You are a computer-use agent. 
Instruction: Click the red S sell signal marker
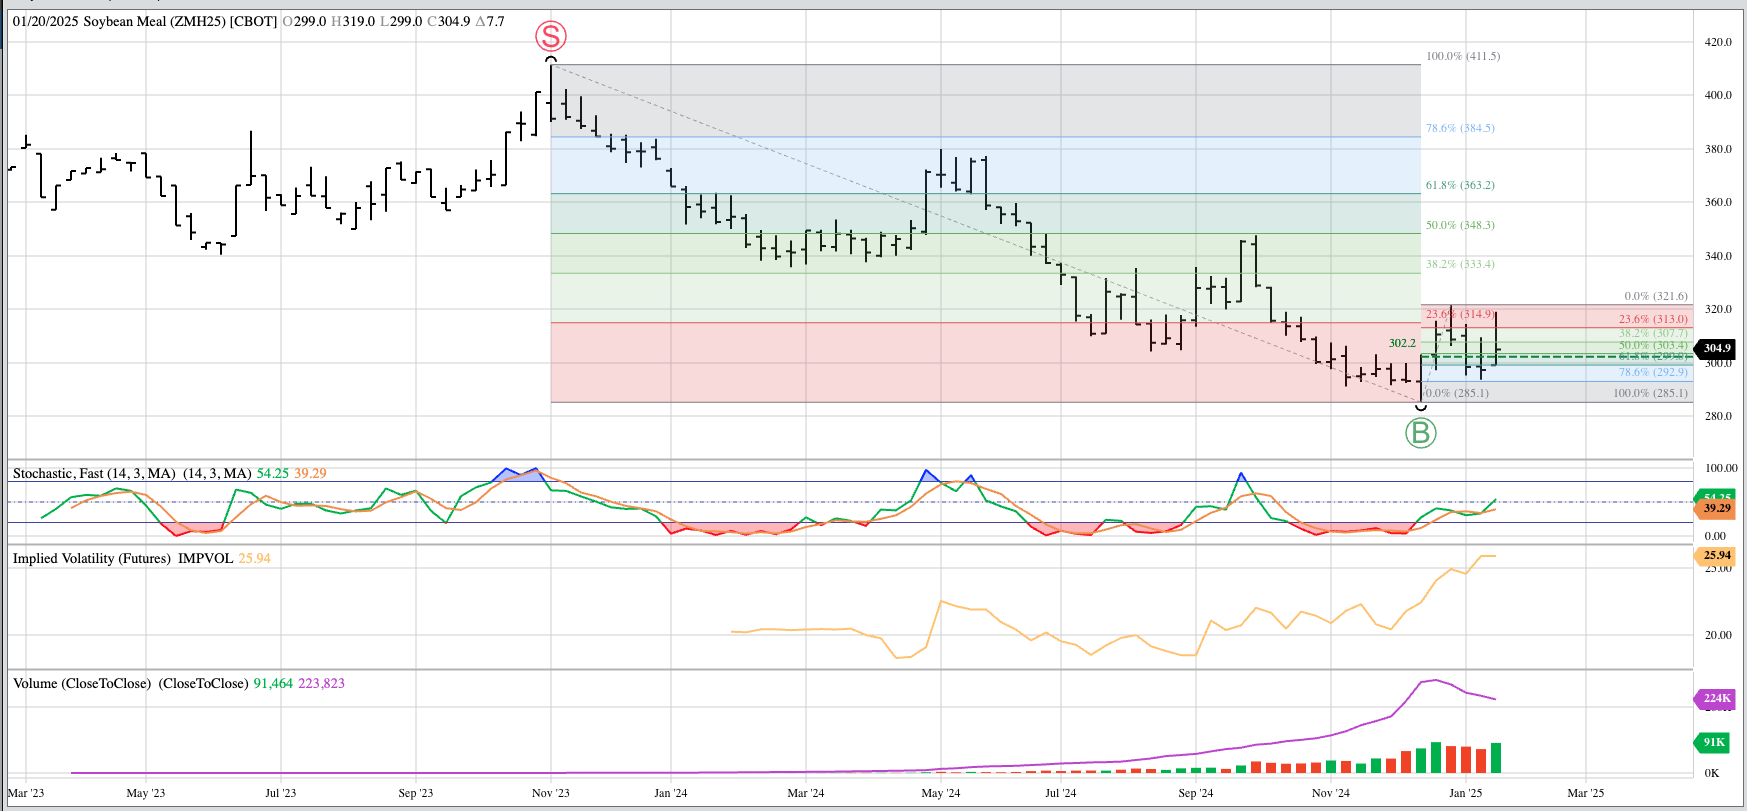pos(551,37)
